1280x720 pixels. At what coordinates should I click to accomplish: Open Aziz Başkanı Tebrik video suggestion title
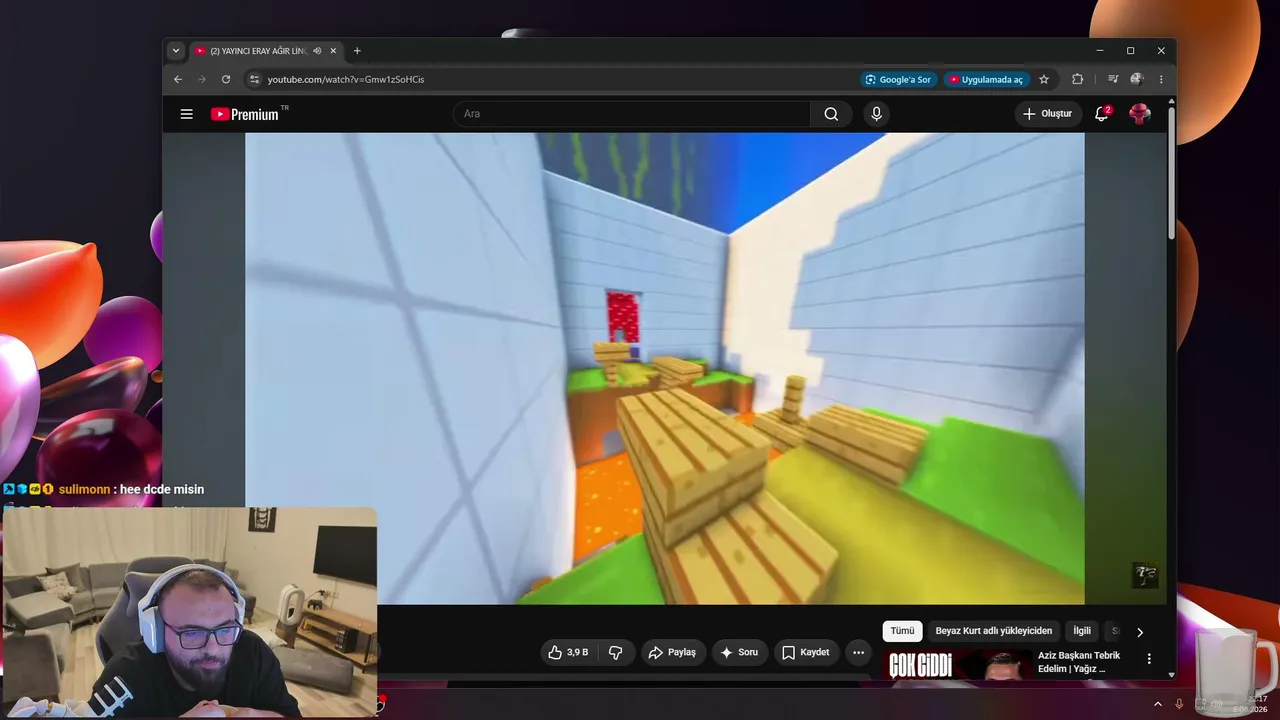click(1079, 662)
